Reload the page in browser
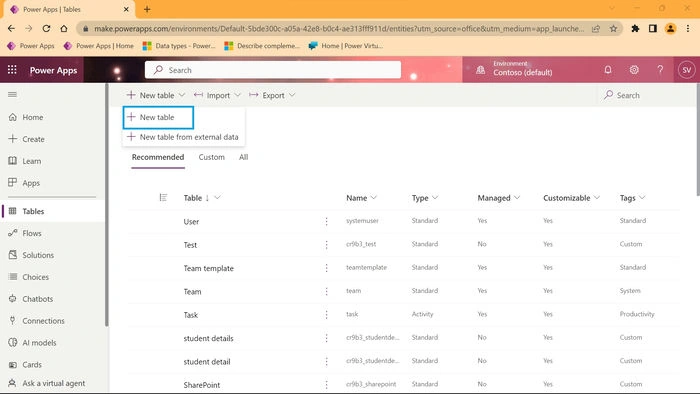700x394 pixels. point(46,29)
